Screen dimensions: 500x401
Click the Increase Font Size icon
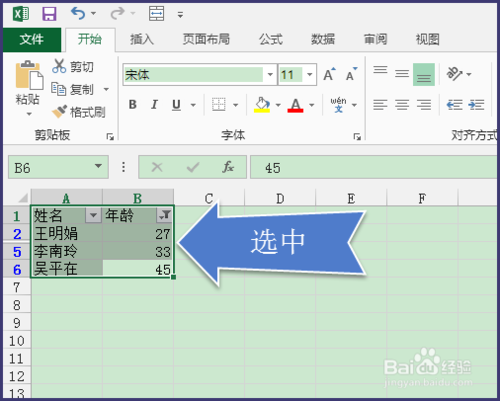[x=329, y=74]
